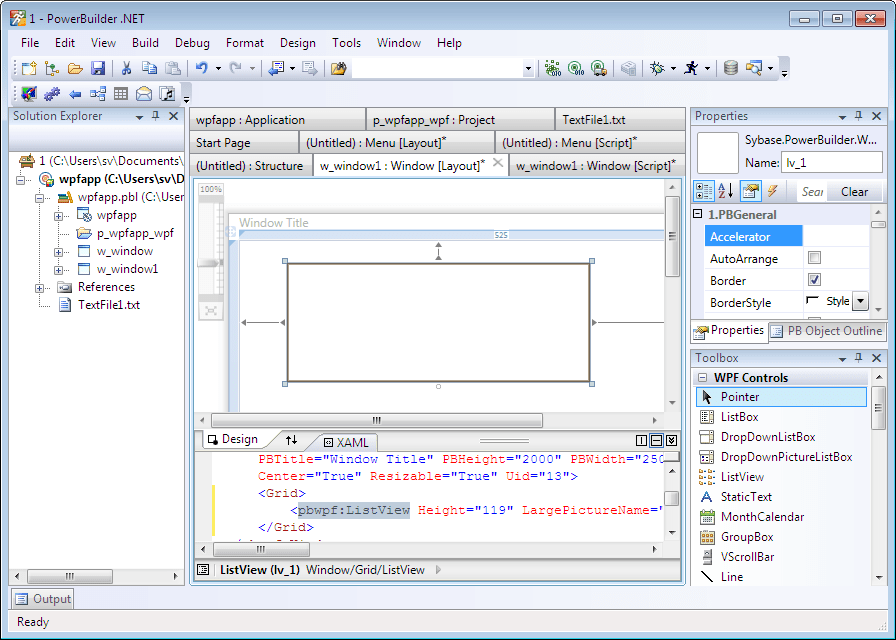Switch to the XAML tab
This screenshot has width=896, height=640.
(346, 441)
